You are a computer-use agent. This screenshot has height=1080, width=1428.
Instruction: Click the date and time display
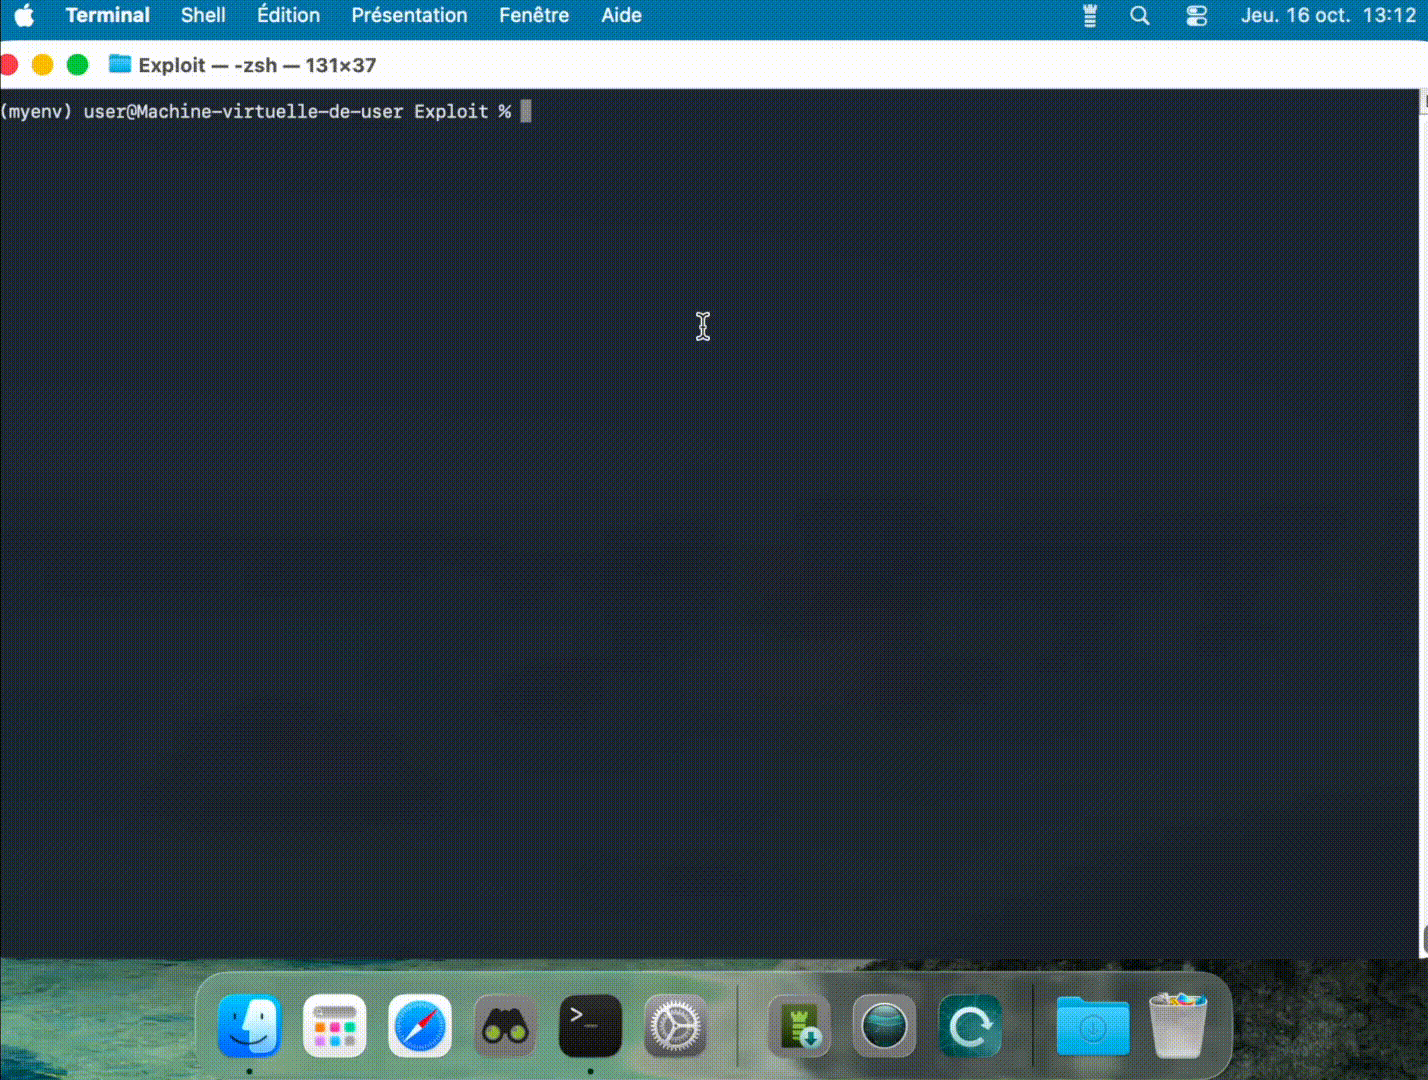(x=1328, y=16)
